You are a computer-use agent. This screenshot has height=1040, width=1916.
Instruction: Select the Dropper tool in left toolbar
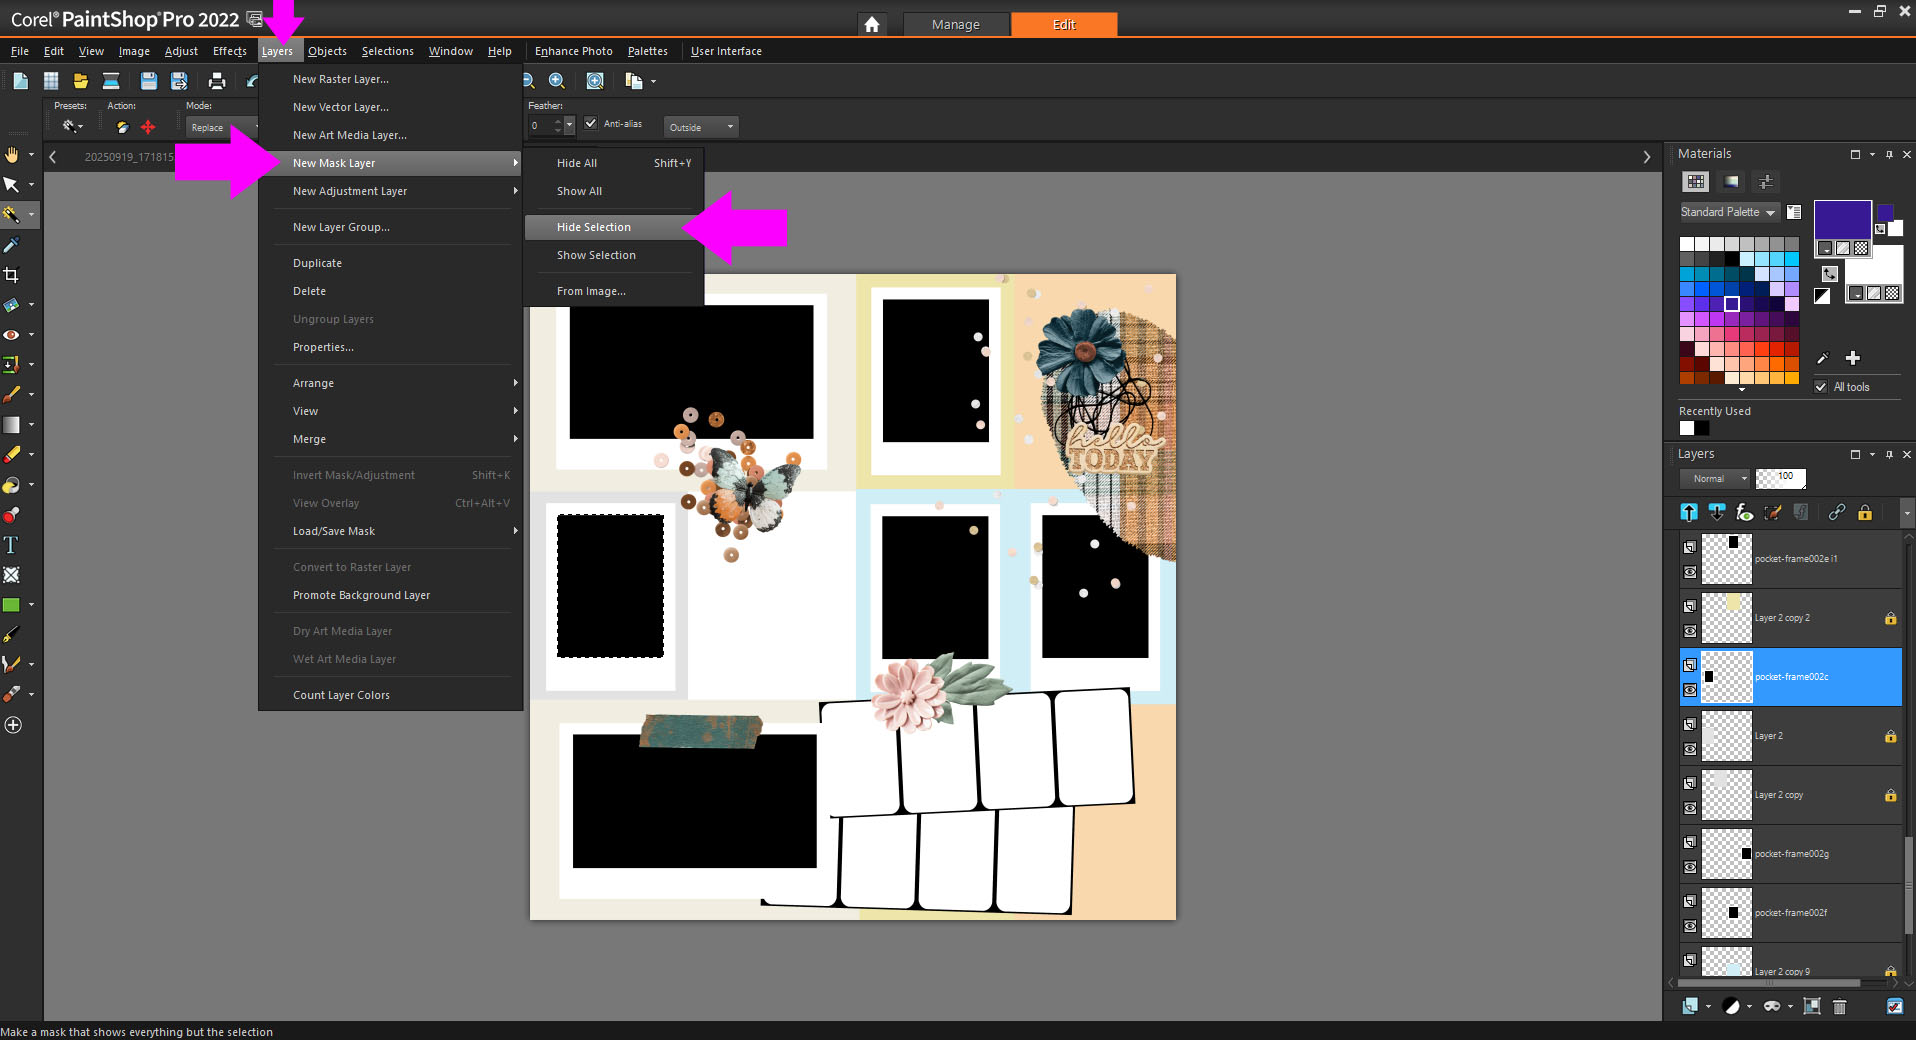(11, 245)
